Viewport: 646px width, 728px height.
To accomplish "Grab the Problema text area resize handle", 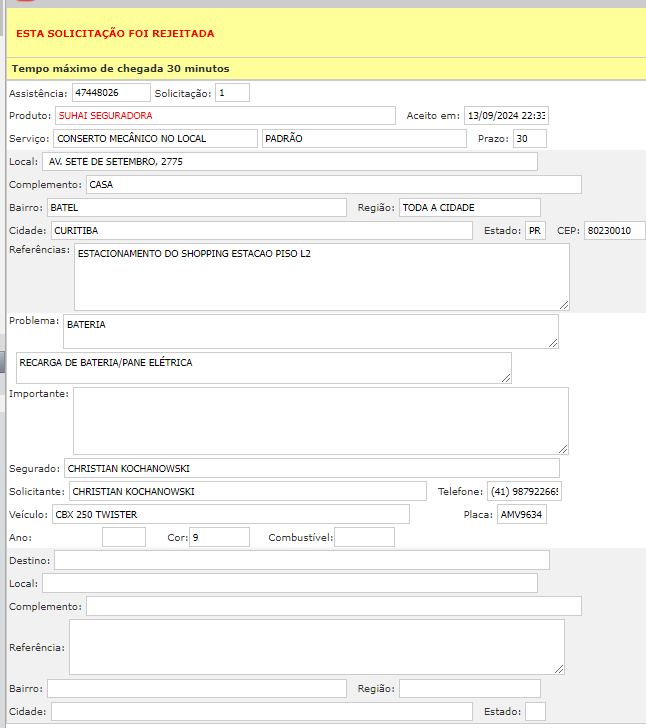I will [552, 342].
